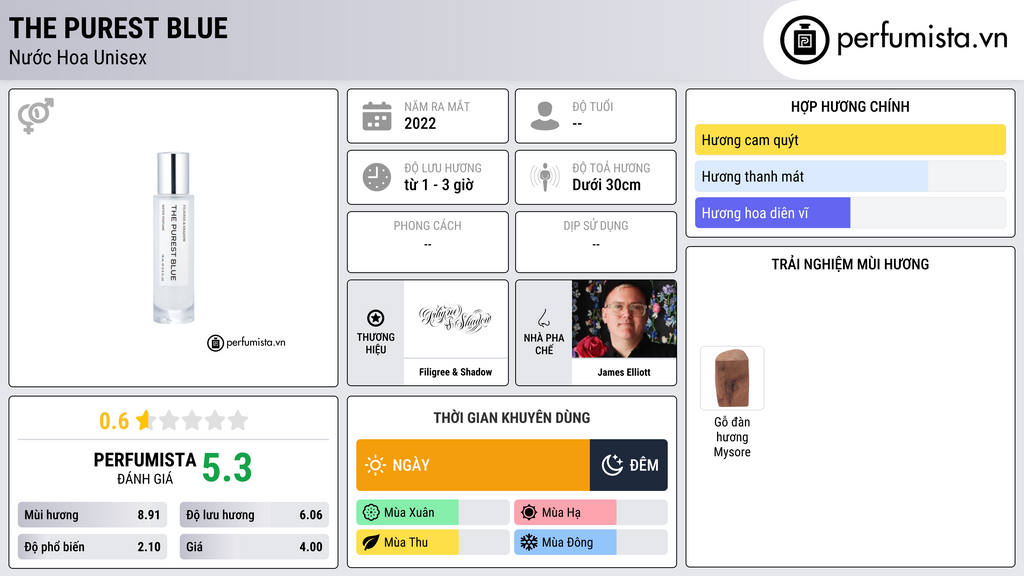Click the moon icon in the Đêm bar

pyautogui.click(x=612, y=465)
